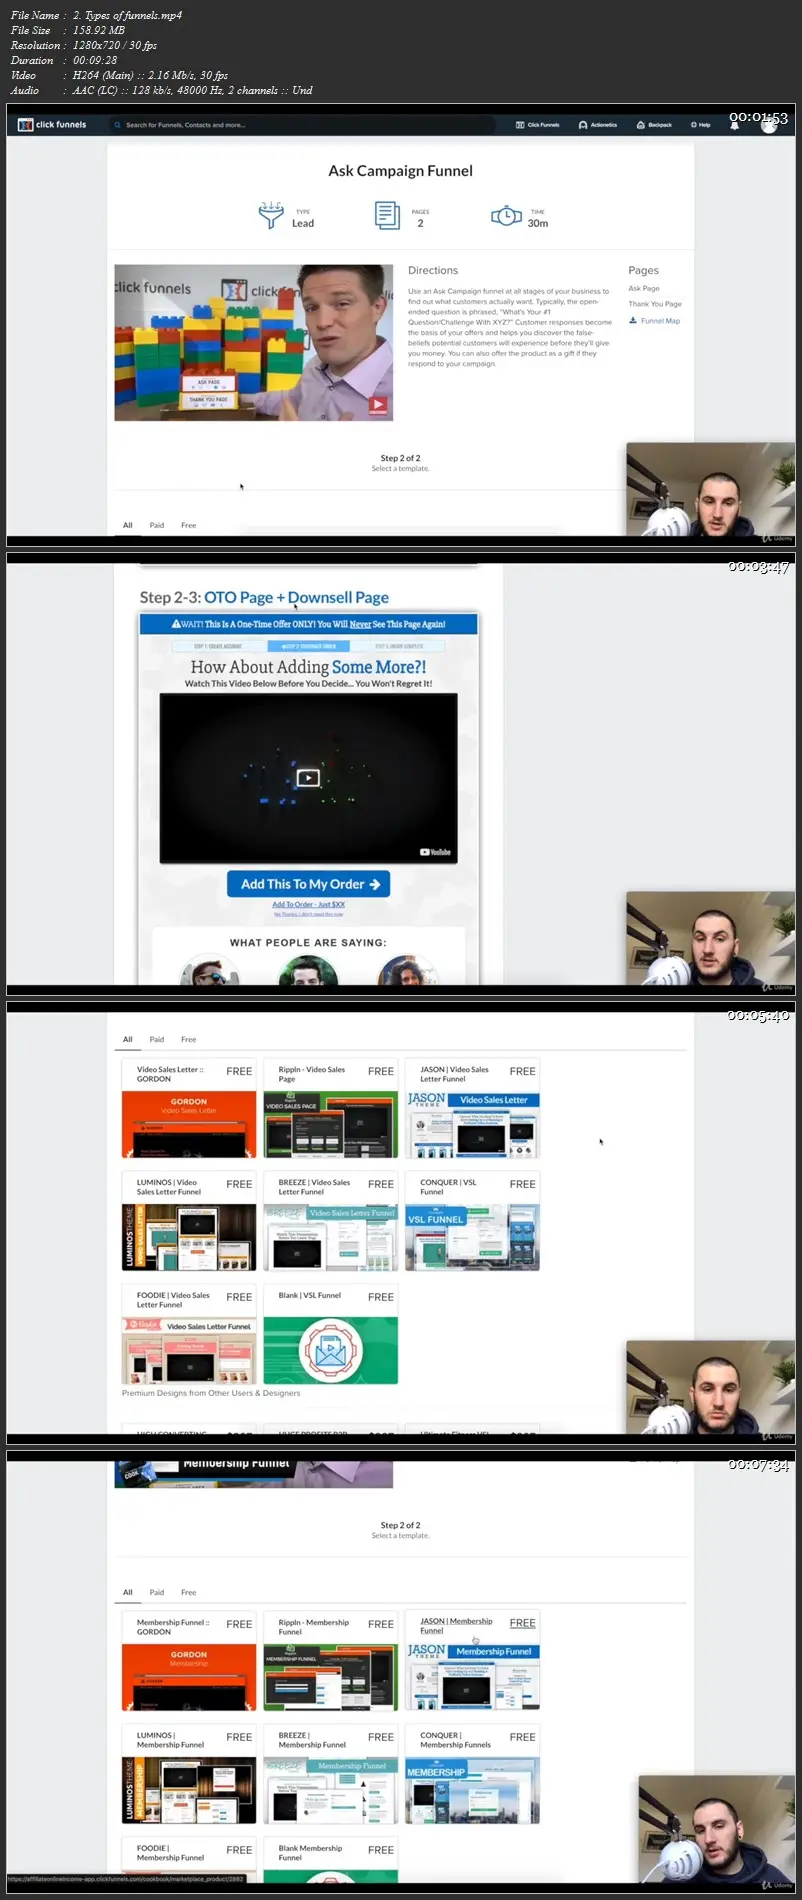Open the Click Funnels nav menu
This screenshot has width=802, height=1900.
click(538, 125)
